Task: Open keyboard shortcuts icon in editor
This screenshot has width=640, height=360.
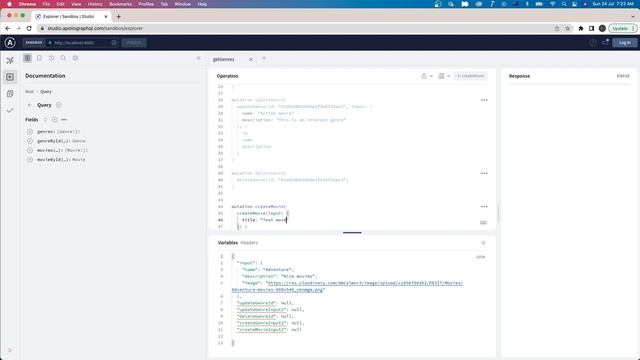Action: [483, 222]
